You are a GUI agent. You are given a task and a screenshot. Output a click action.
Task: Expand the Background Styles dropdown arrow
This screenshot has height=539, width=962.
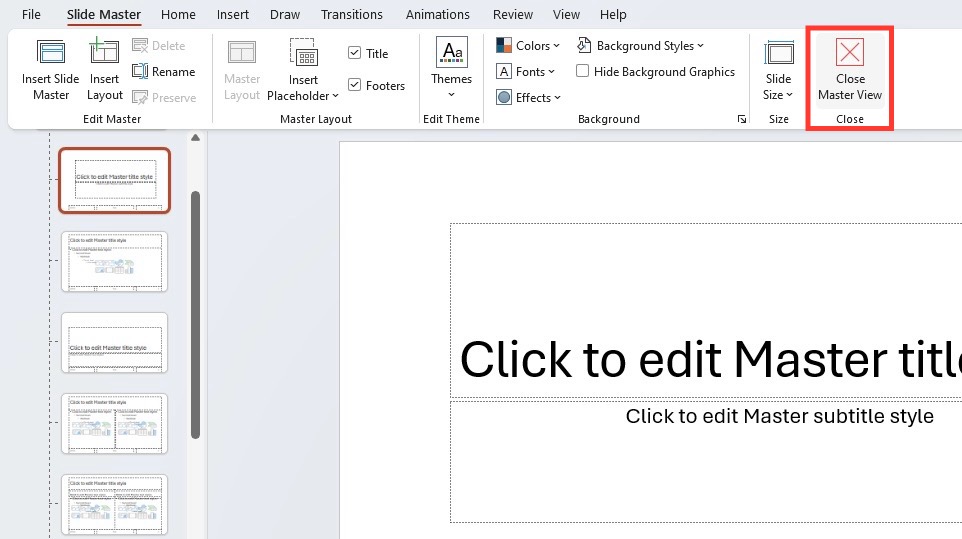click(x=701, y=46)
